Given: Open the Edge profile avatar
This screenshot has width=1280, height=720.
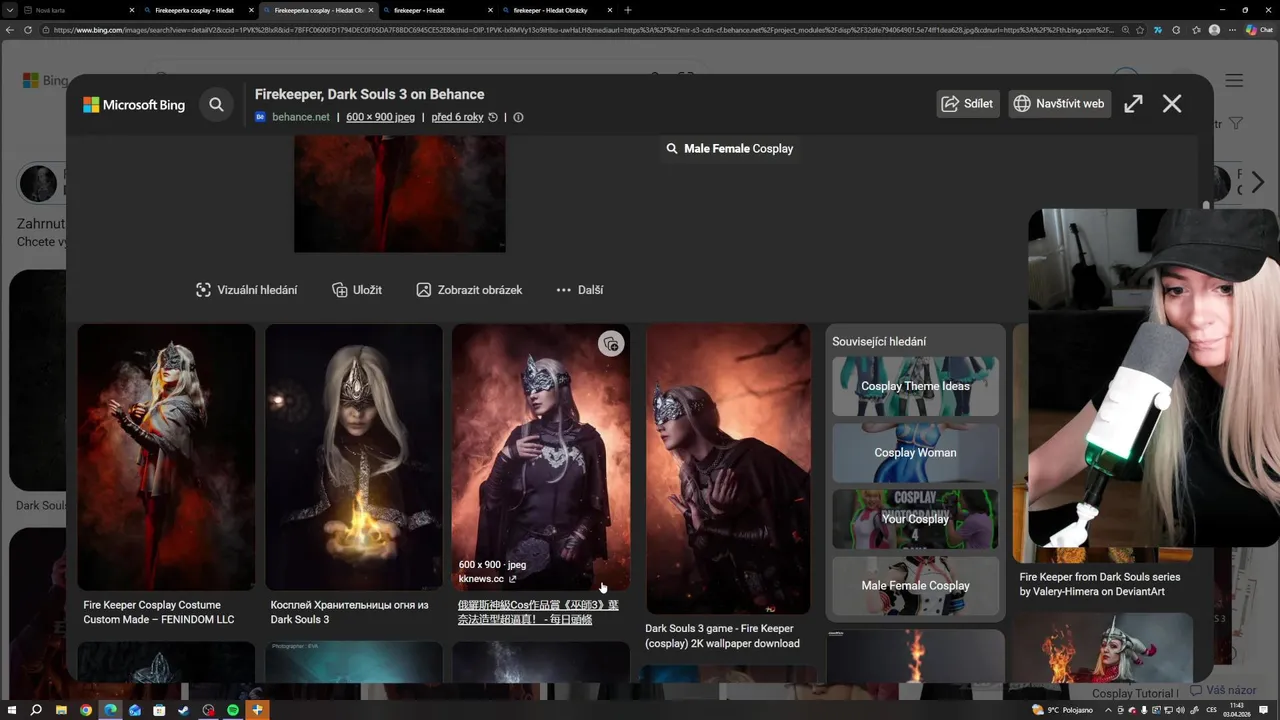Looking at the screenshot, I should pos(1214,30).
